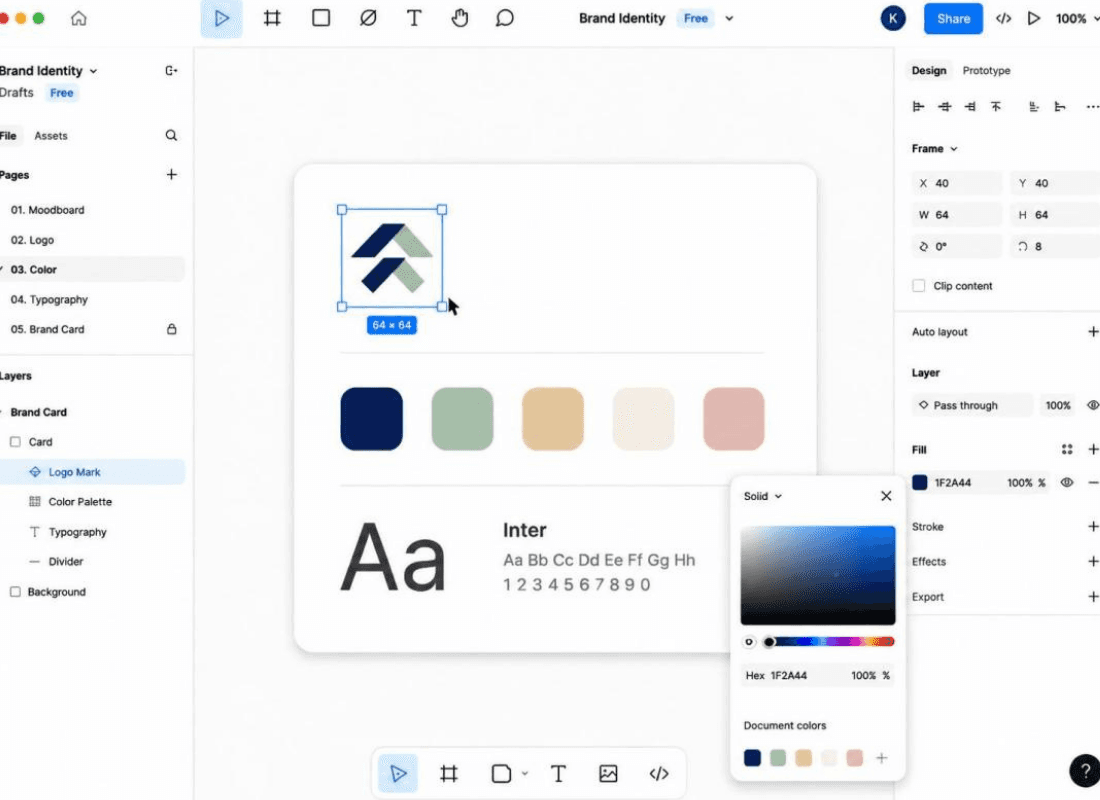Switch to the Design tab

[929, 70]
